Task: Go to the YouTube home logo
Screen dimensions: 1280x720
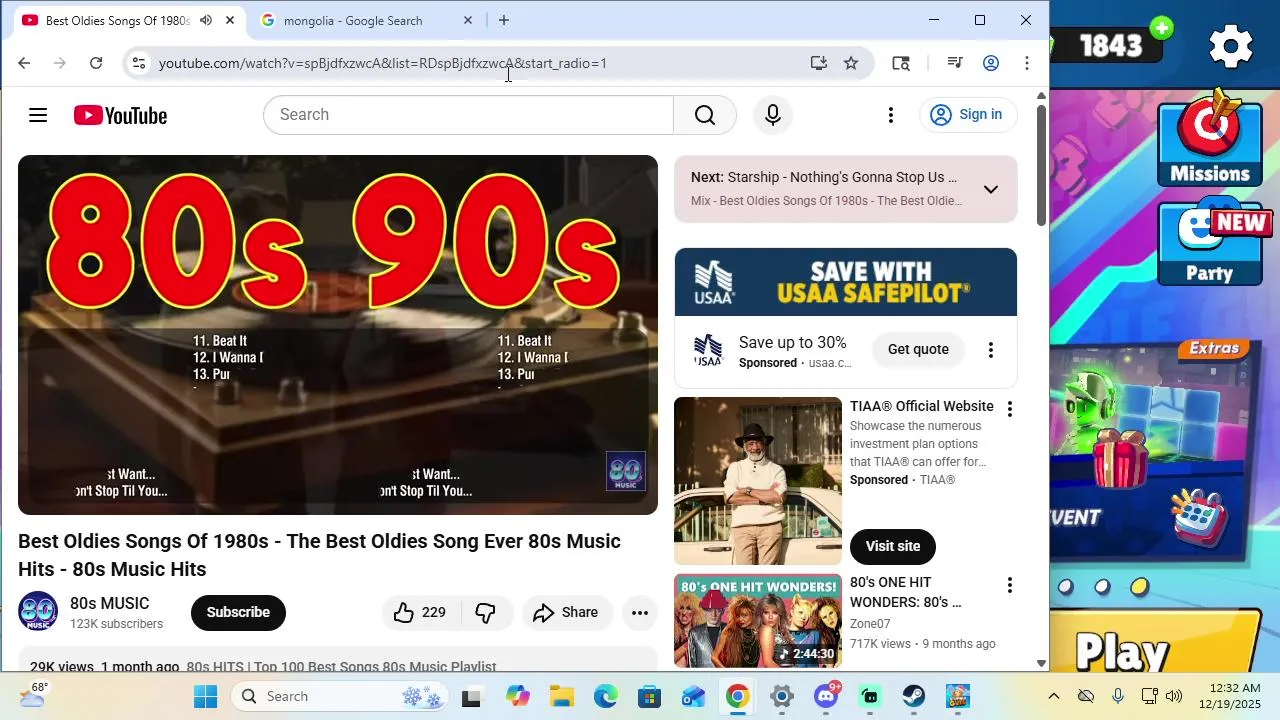Action: click(120, 115)
